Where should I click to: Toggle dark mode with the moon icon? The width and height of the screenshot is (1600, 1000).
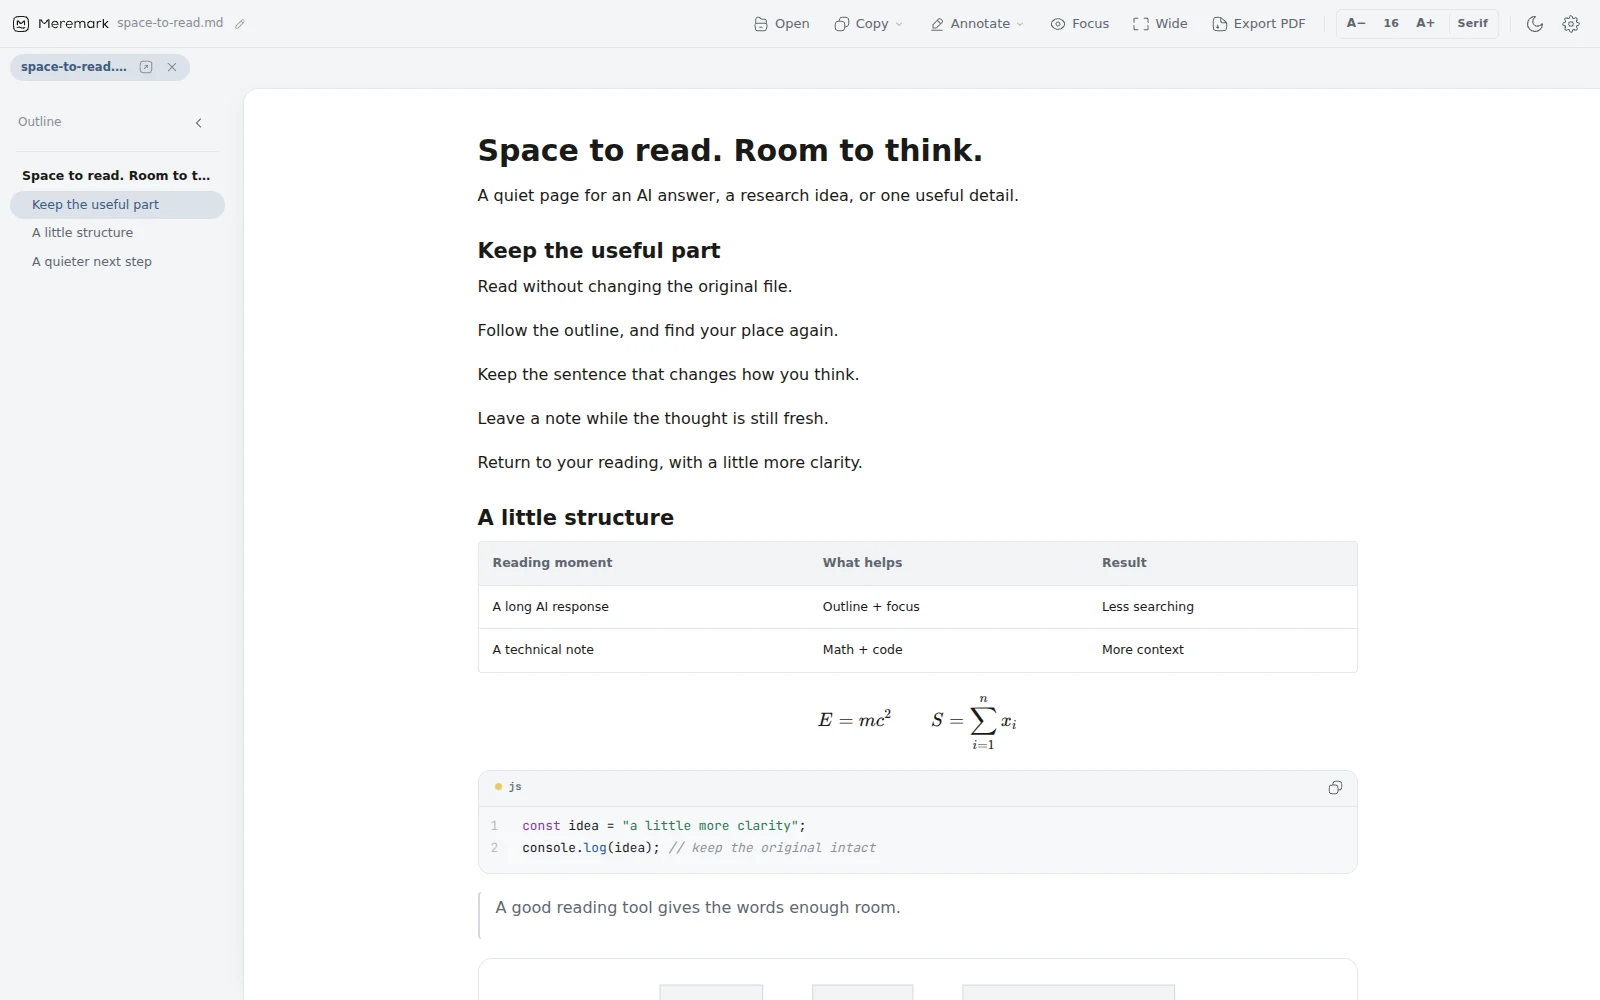(1535, 24)
